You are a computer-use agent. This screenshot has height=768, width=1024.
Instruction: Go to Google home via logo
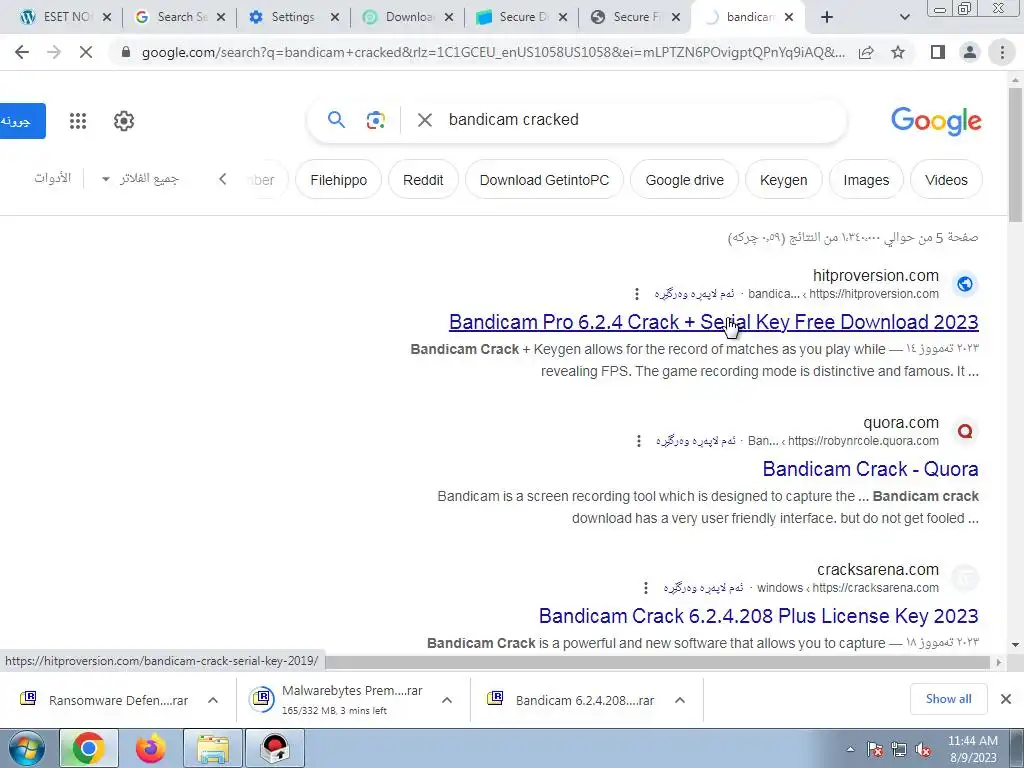coord(936,121)
